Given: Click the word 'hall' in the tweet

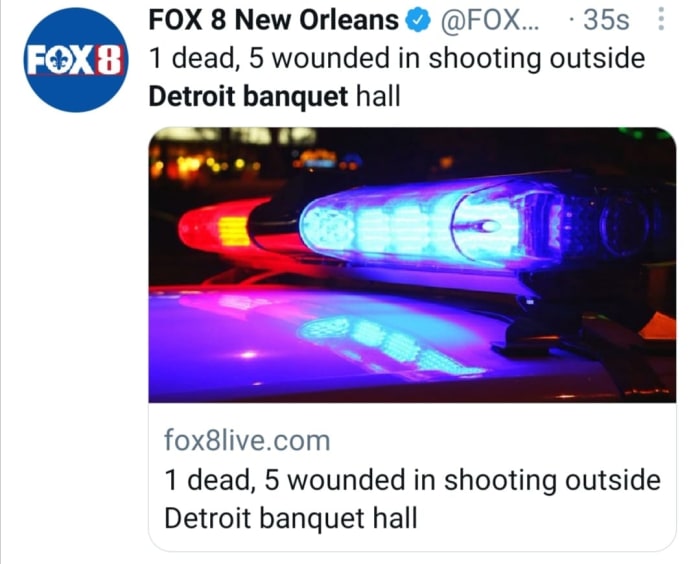Looking at the screenshot, I should (x=378, y=97).
